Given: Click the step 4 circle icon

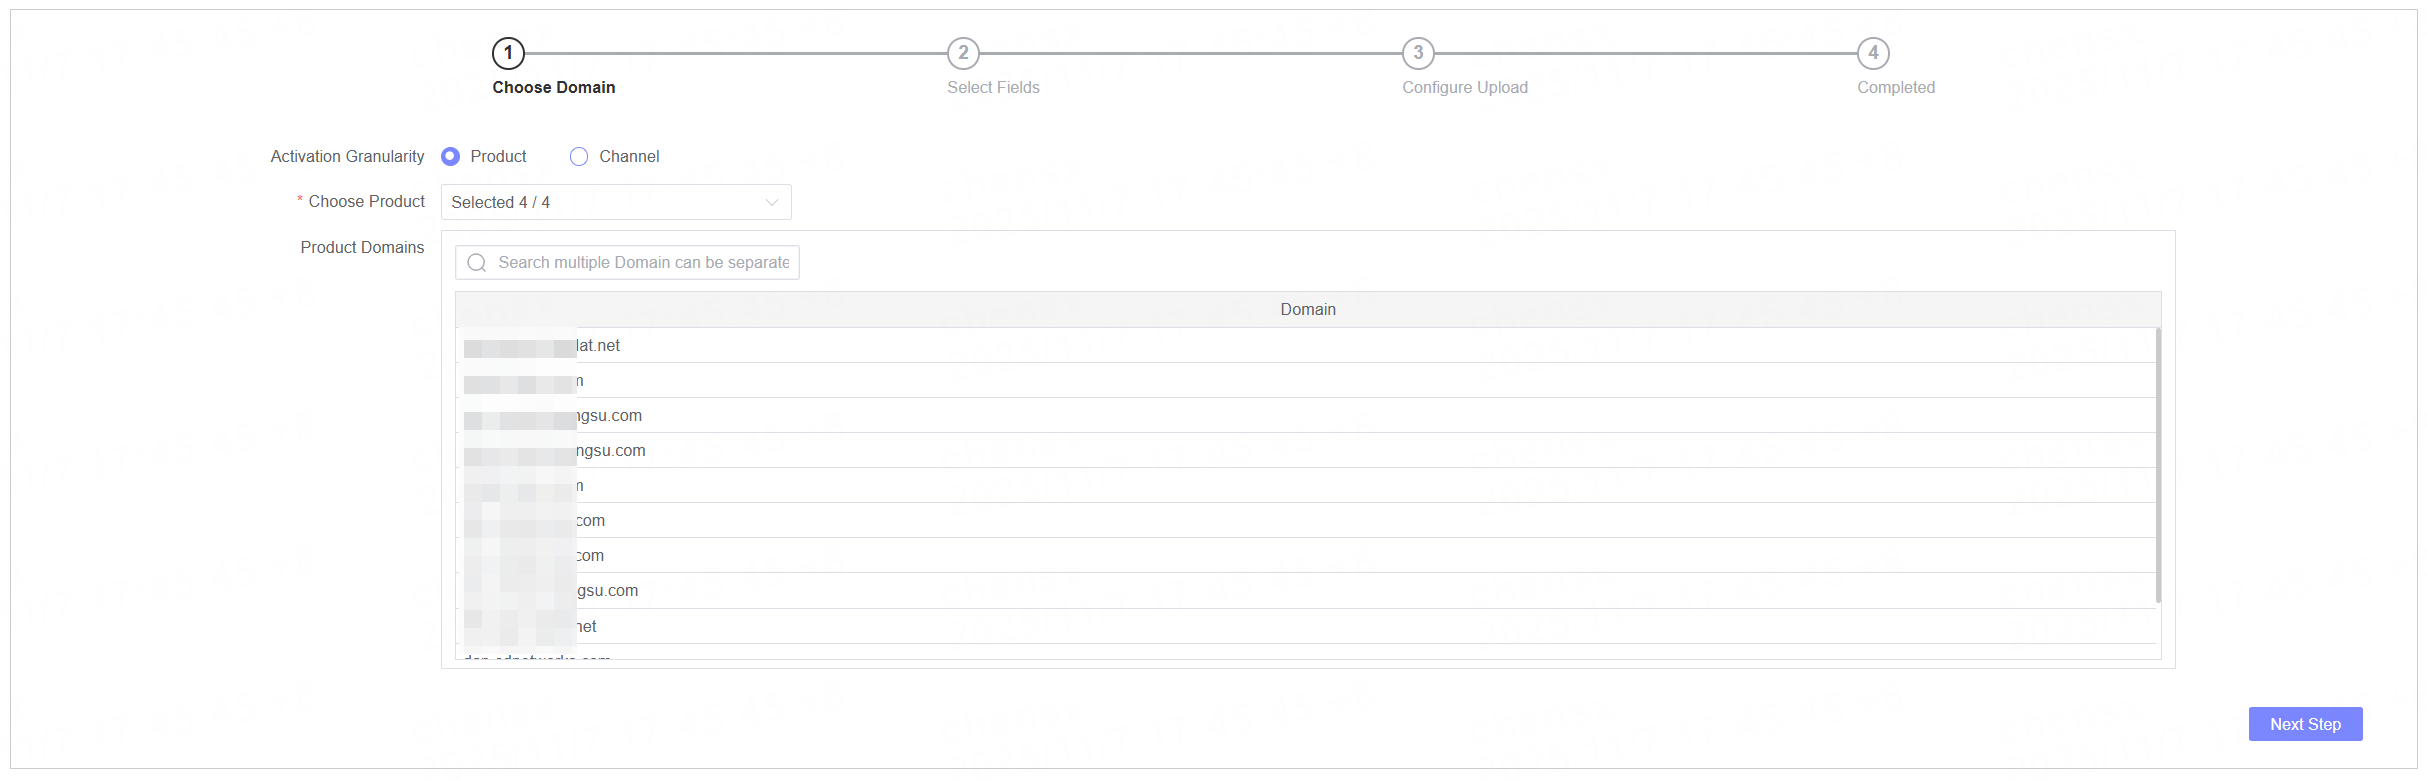Looking at the screenshot, I should coord(1873,53).
